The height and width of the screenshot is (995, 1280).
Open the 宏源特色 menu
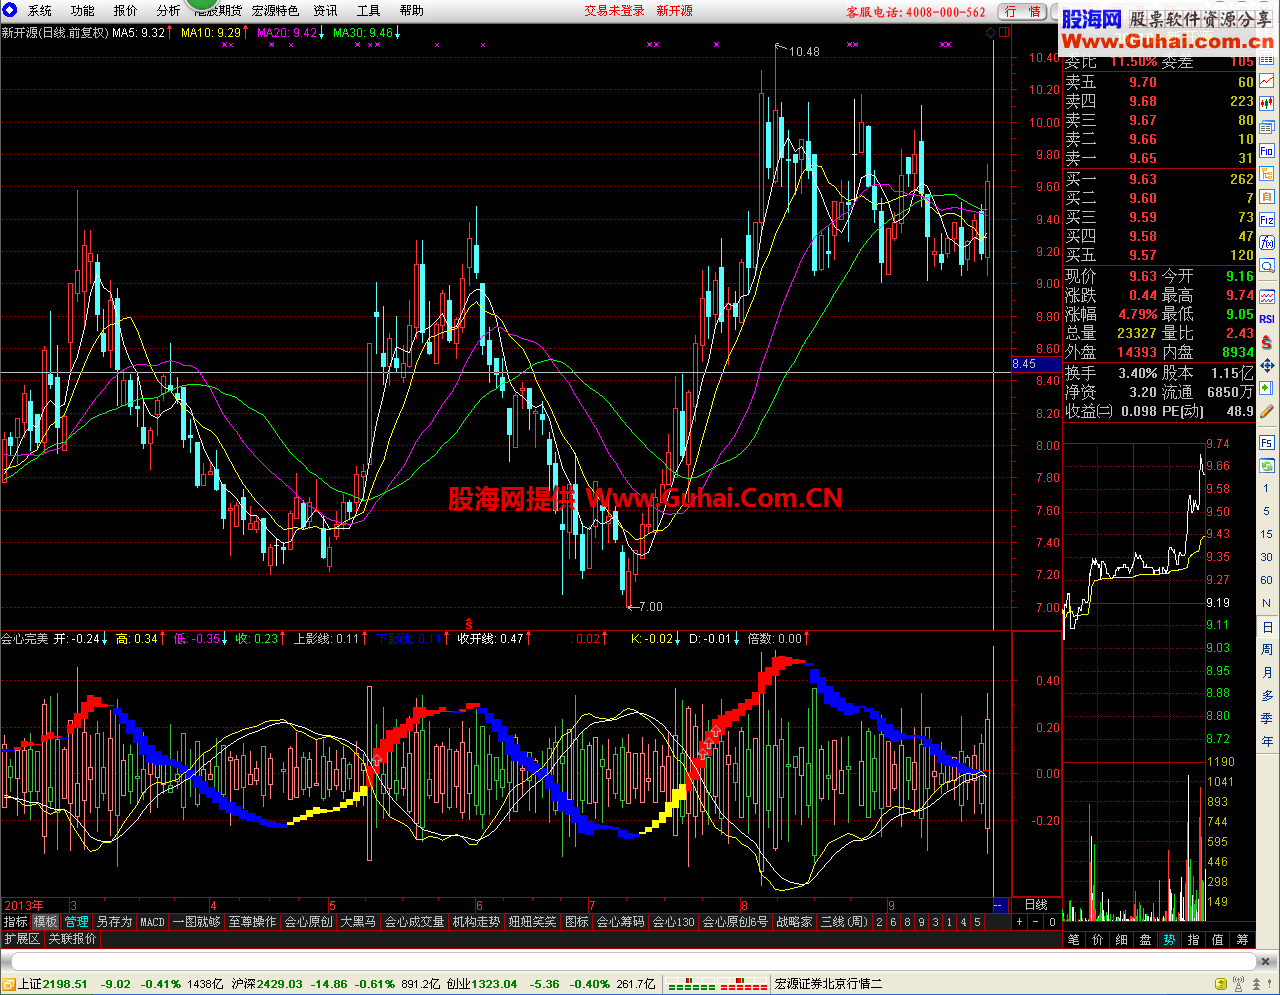coord(275,11)
